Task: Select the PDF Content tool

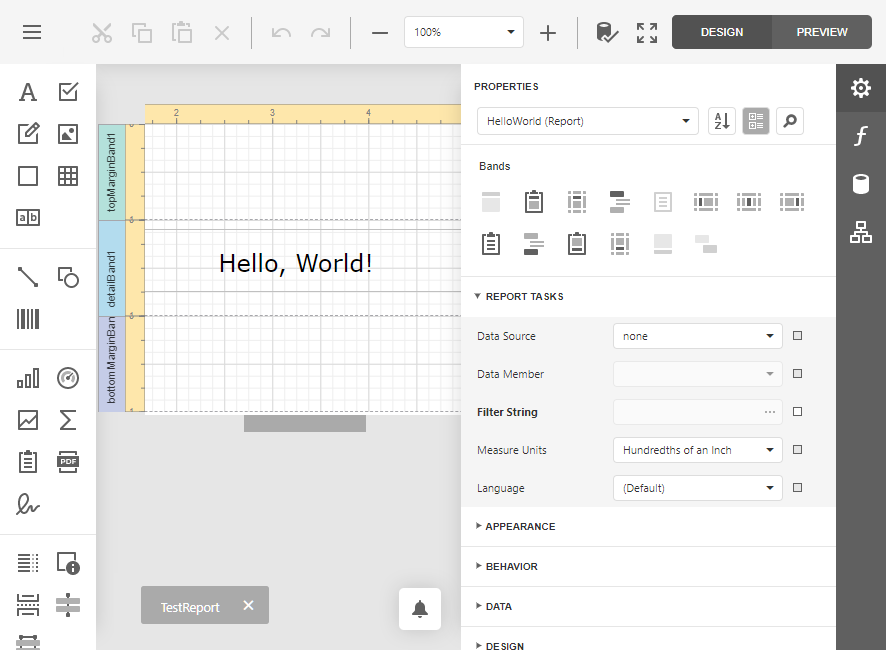Action: coord(68,461)
